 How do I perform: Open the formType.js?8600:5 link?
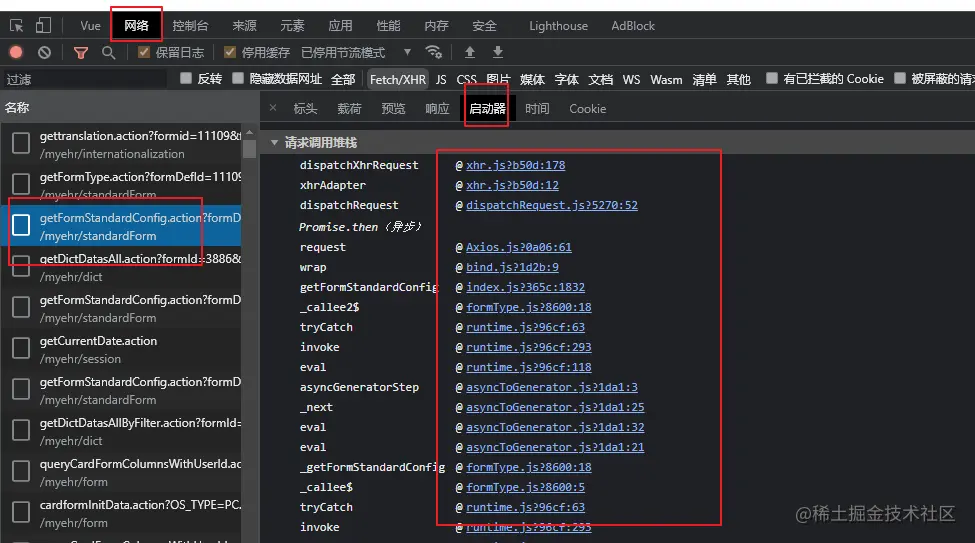pos(525,488)
